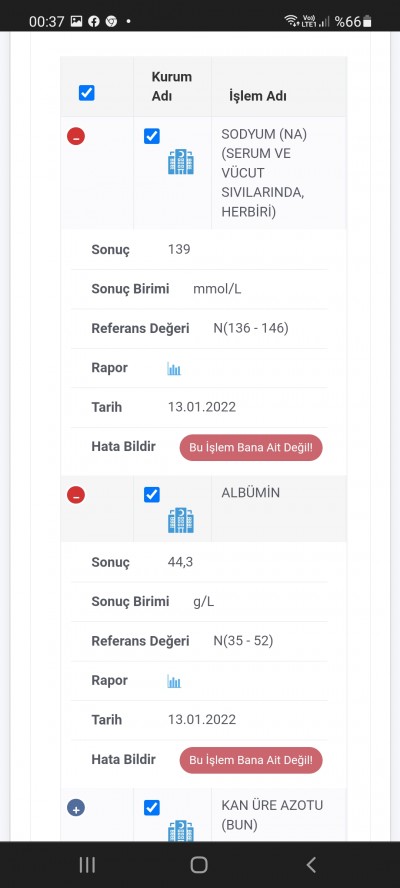Open the Sodyum report chart icon
This screenshot has height=888, width=400.
coord(174,369)
